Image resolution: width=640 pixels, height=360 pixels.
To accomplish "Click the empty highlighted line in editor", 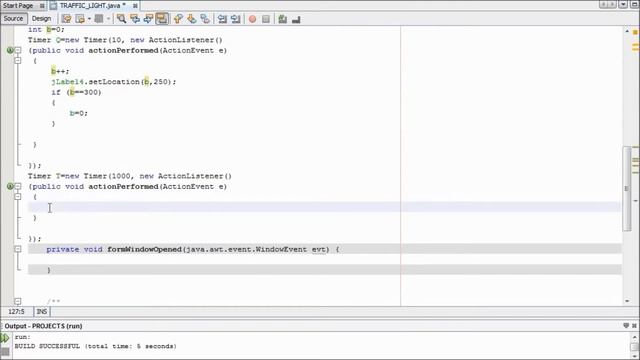I will click(324, 207).
